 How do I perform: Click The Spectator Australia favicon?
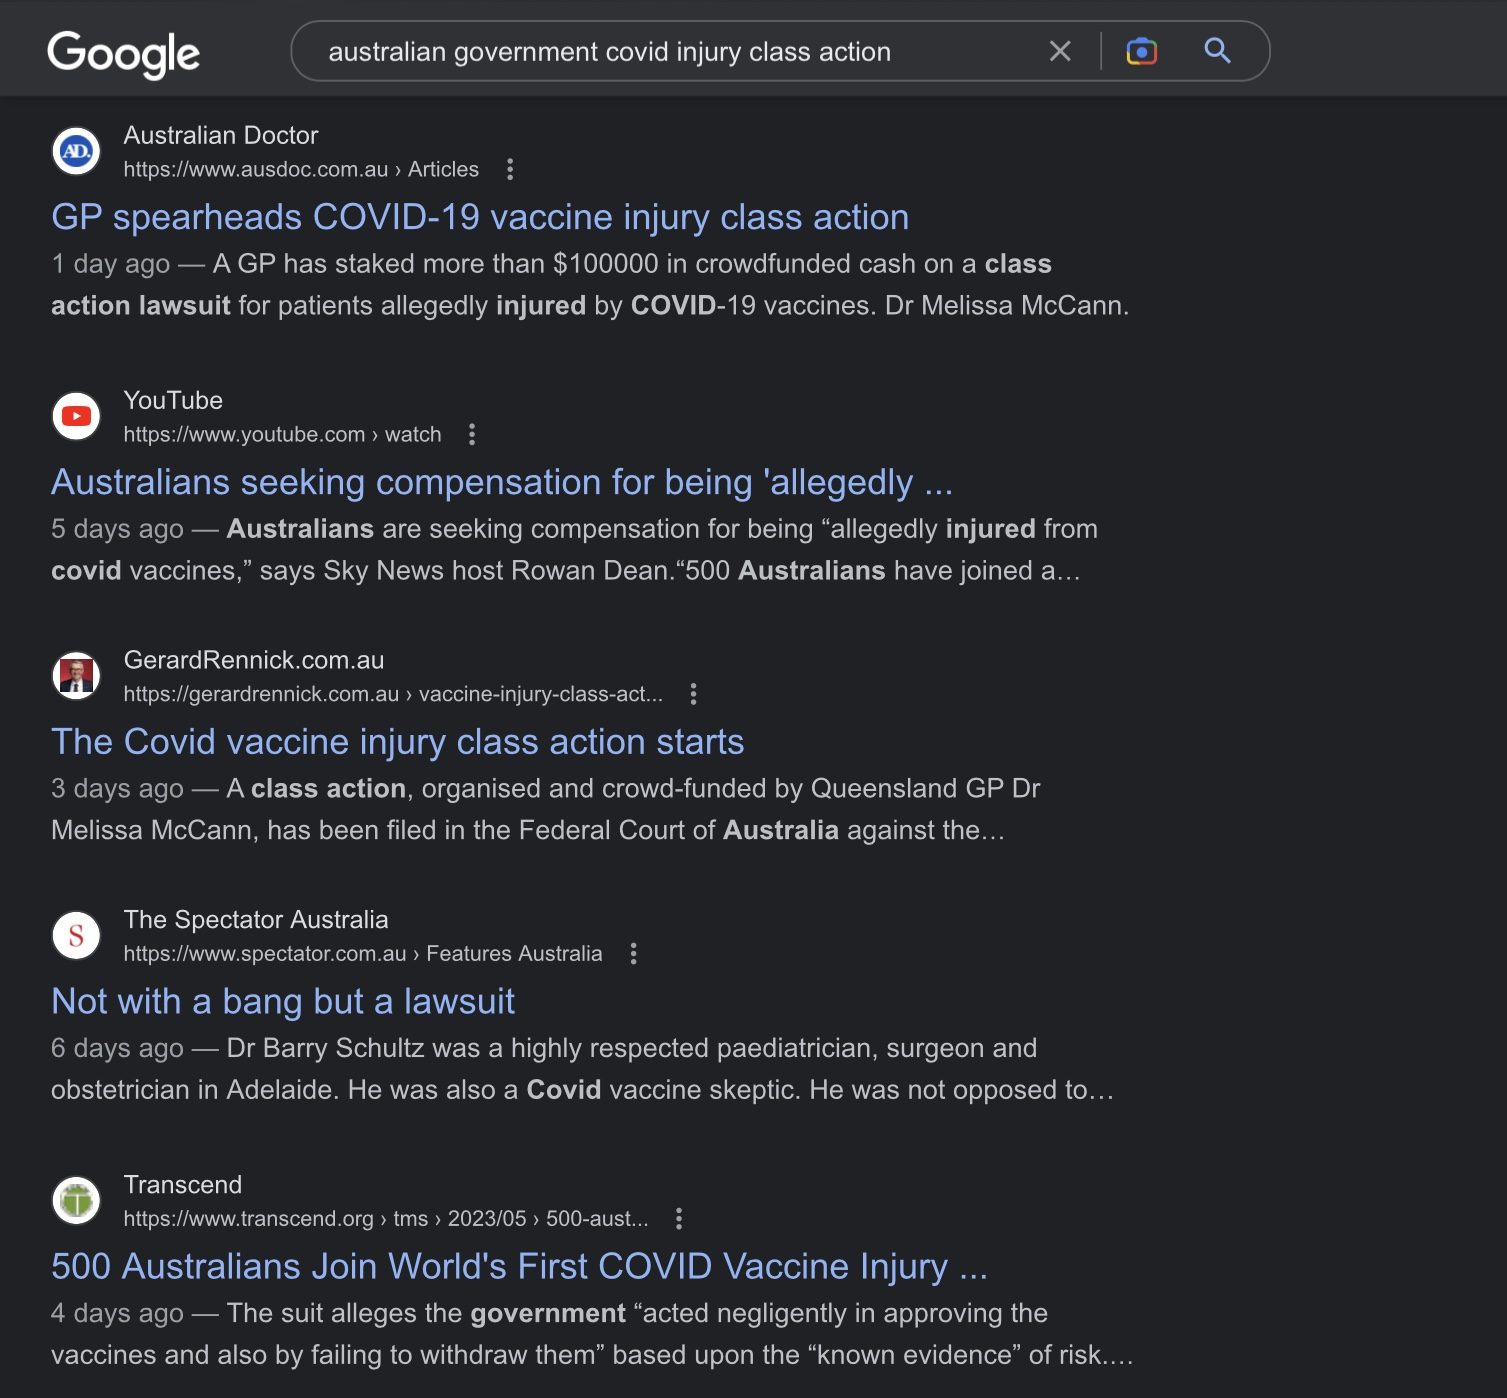pos(76,936)
